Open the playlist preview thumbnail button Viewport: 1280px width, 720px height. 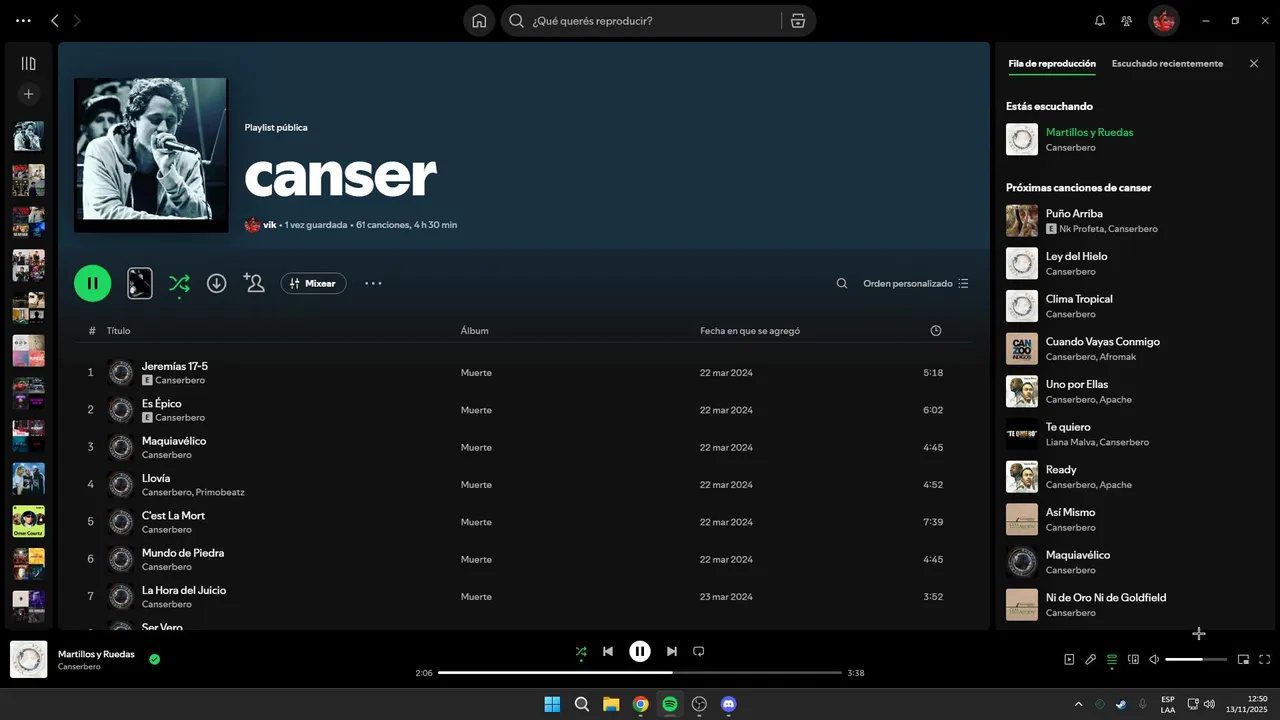(x=140, y=283)
